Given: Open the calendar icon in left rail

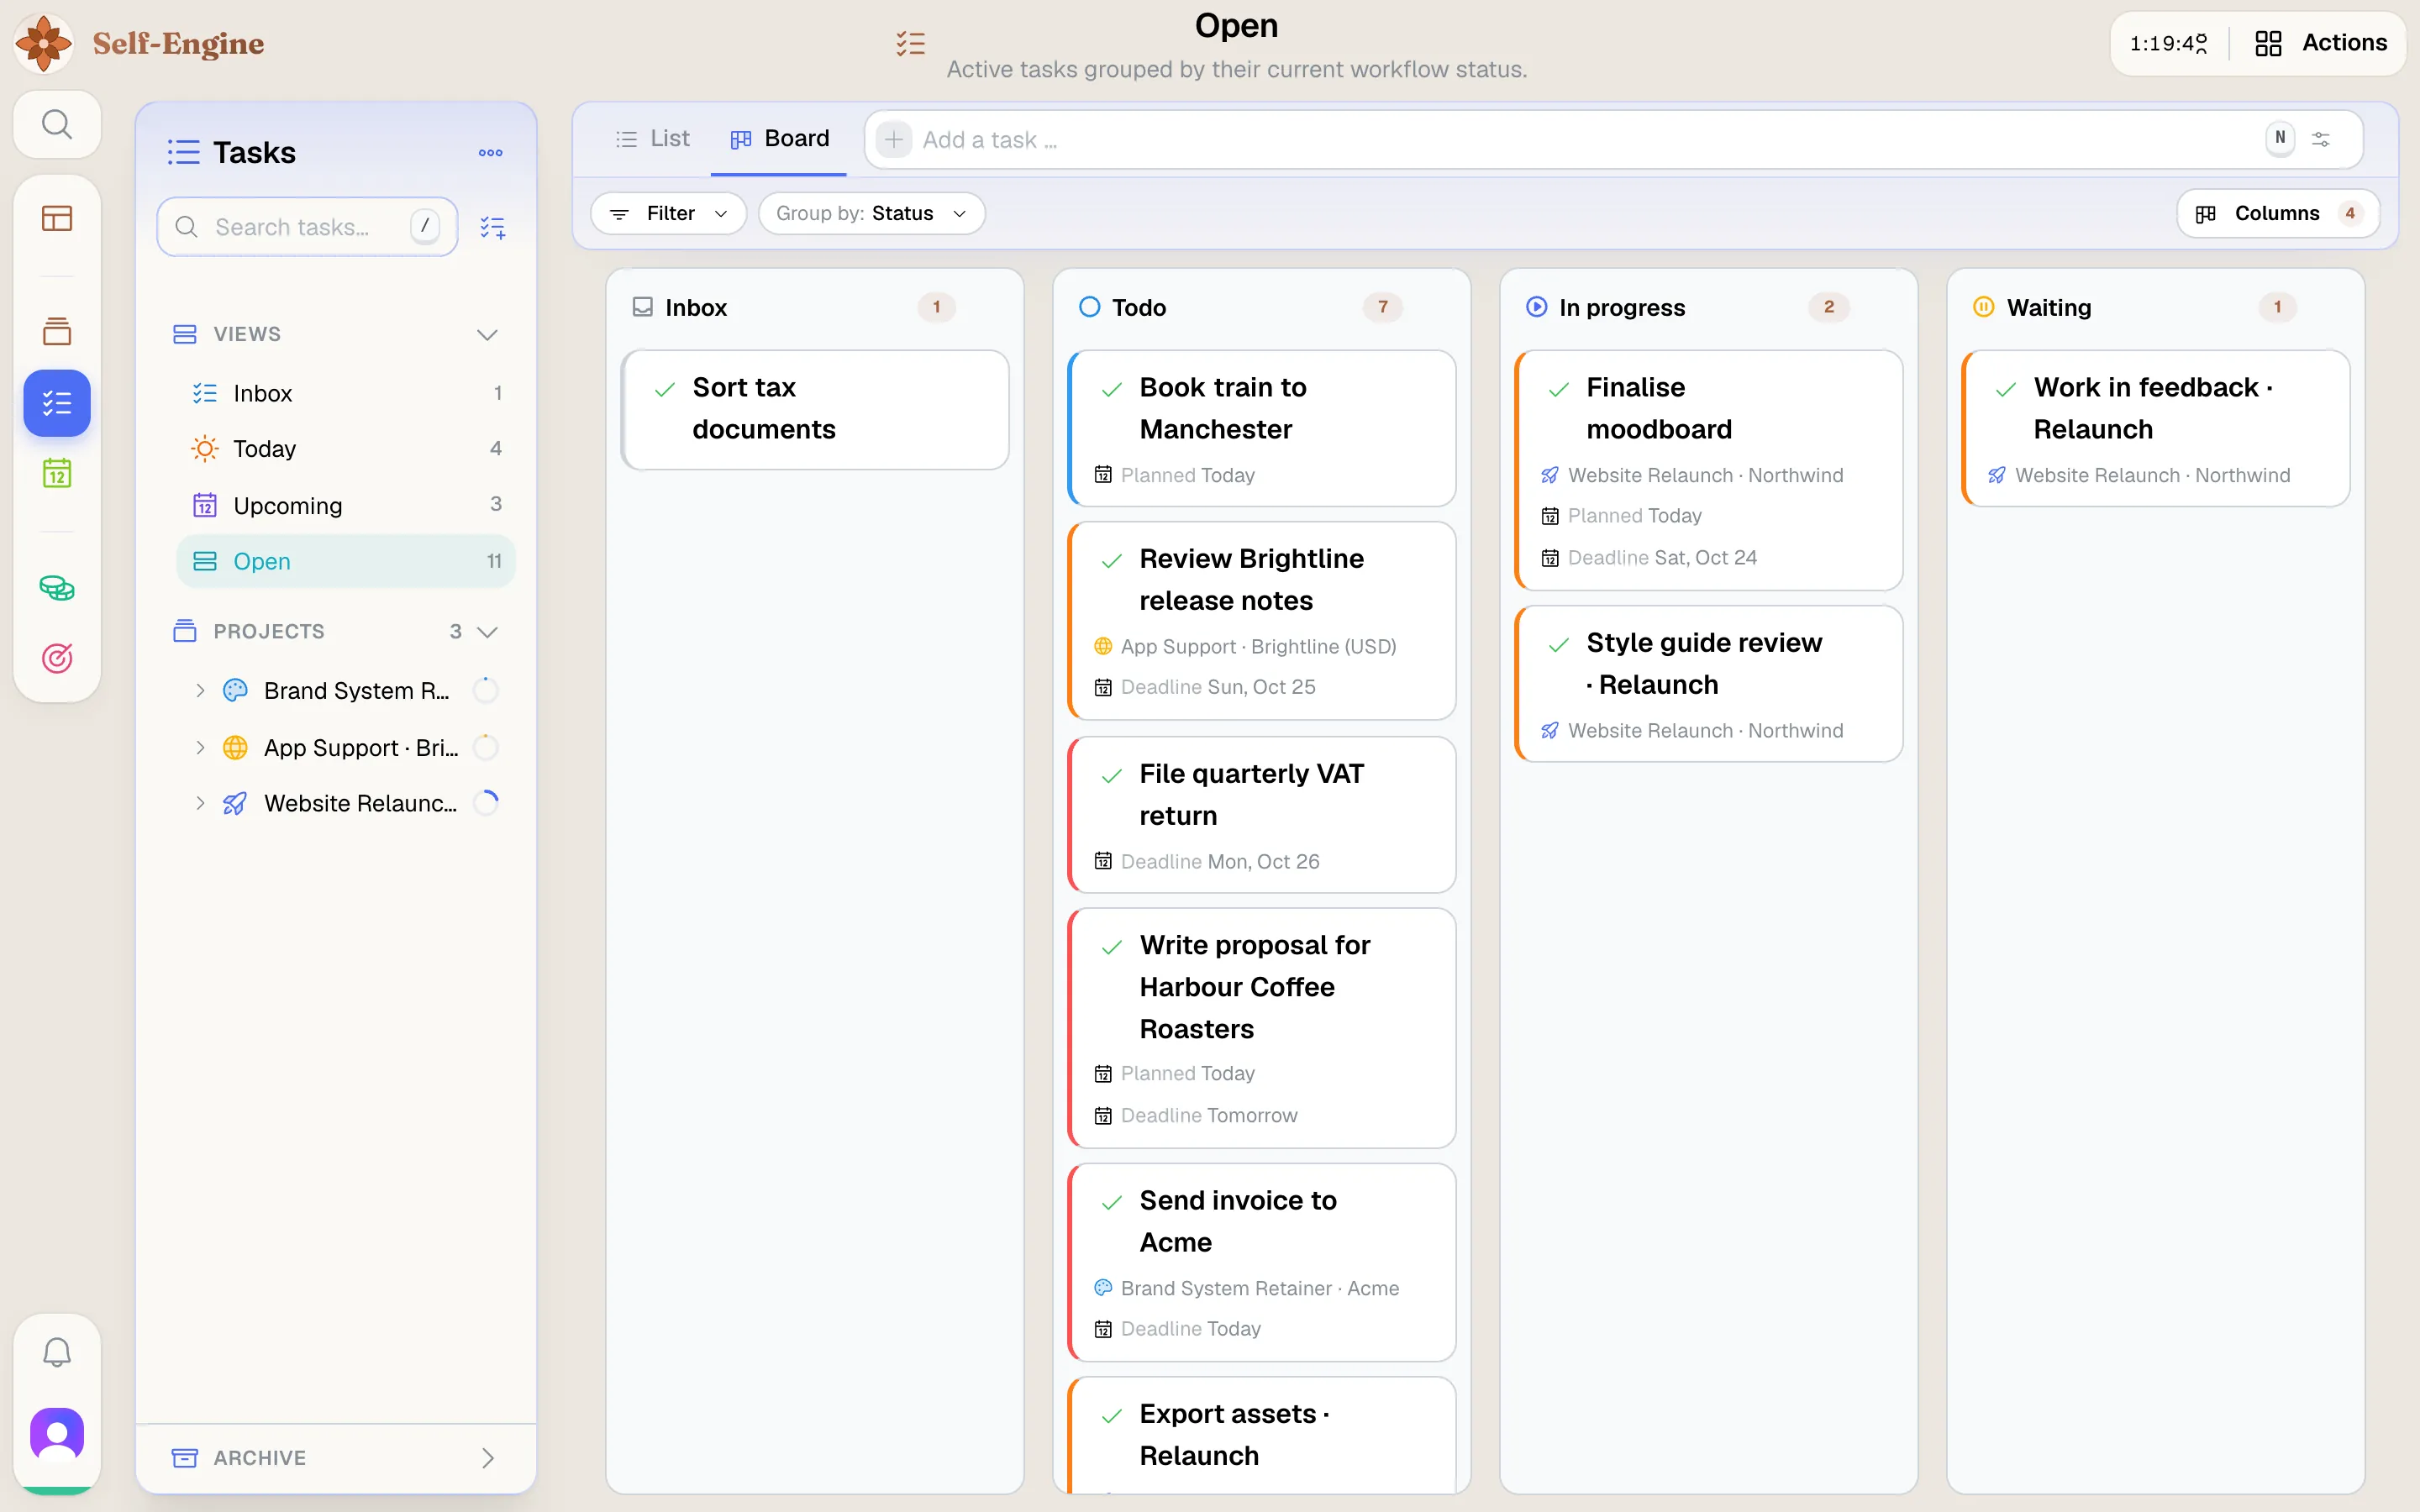Looking at the screenshot, I should click(x=57, y=473).
